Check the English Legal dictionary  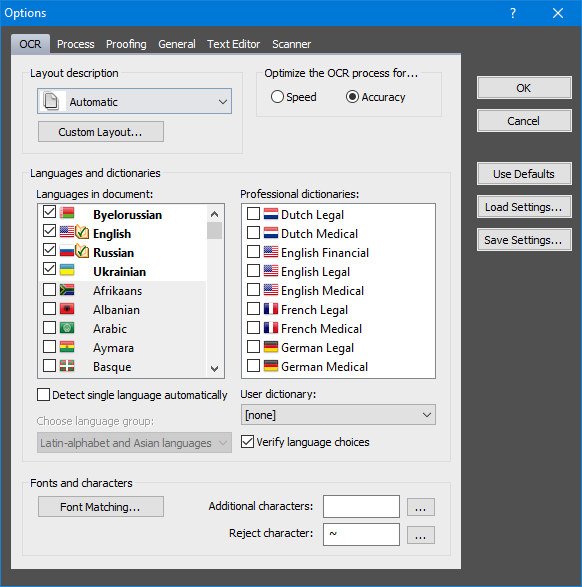tap(253, 270)
